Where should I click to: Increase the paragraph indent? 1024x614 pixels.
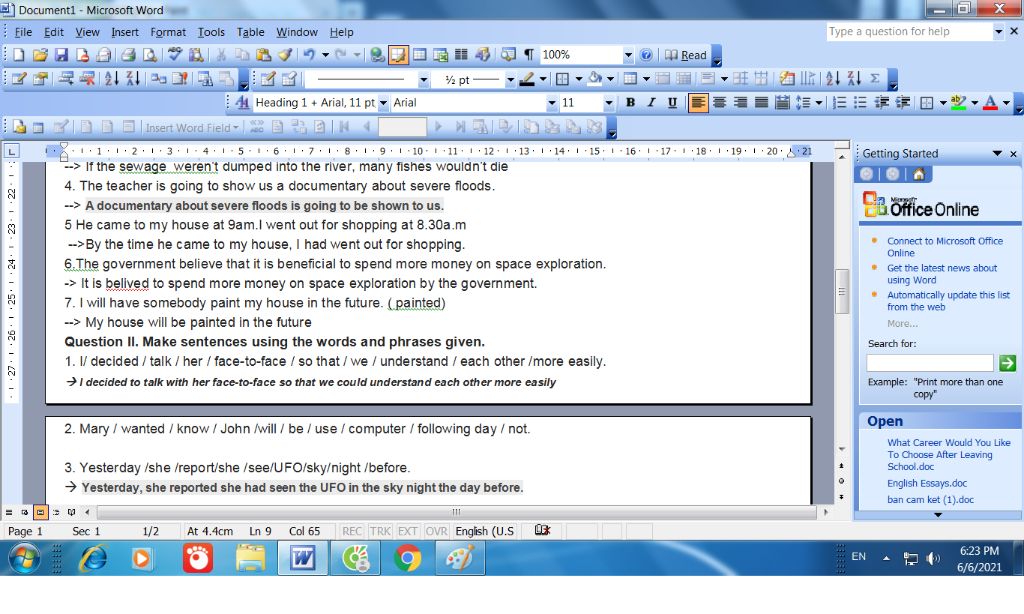coord(903,103)
